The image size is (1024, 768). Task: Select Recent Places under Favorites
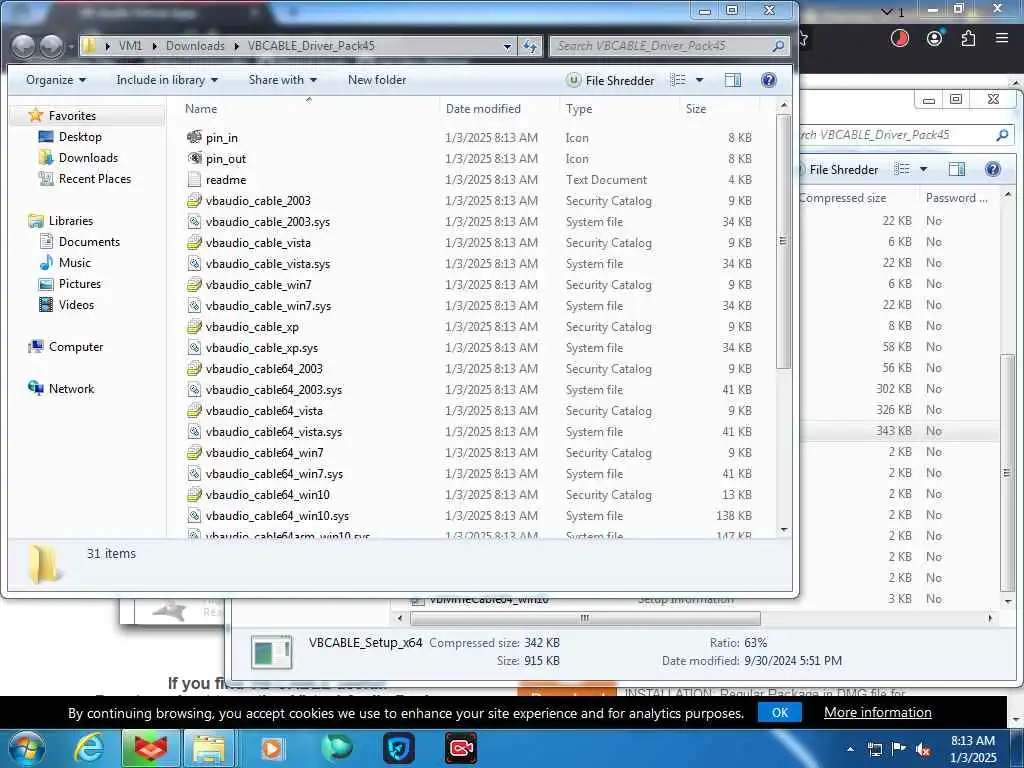[x=95, y=178]
